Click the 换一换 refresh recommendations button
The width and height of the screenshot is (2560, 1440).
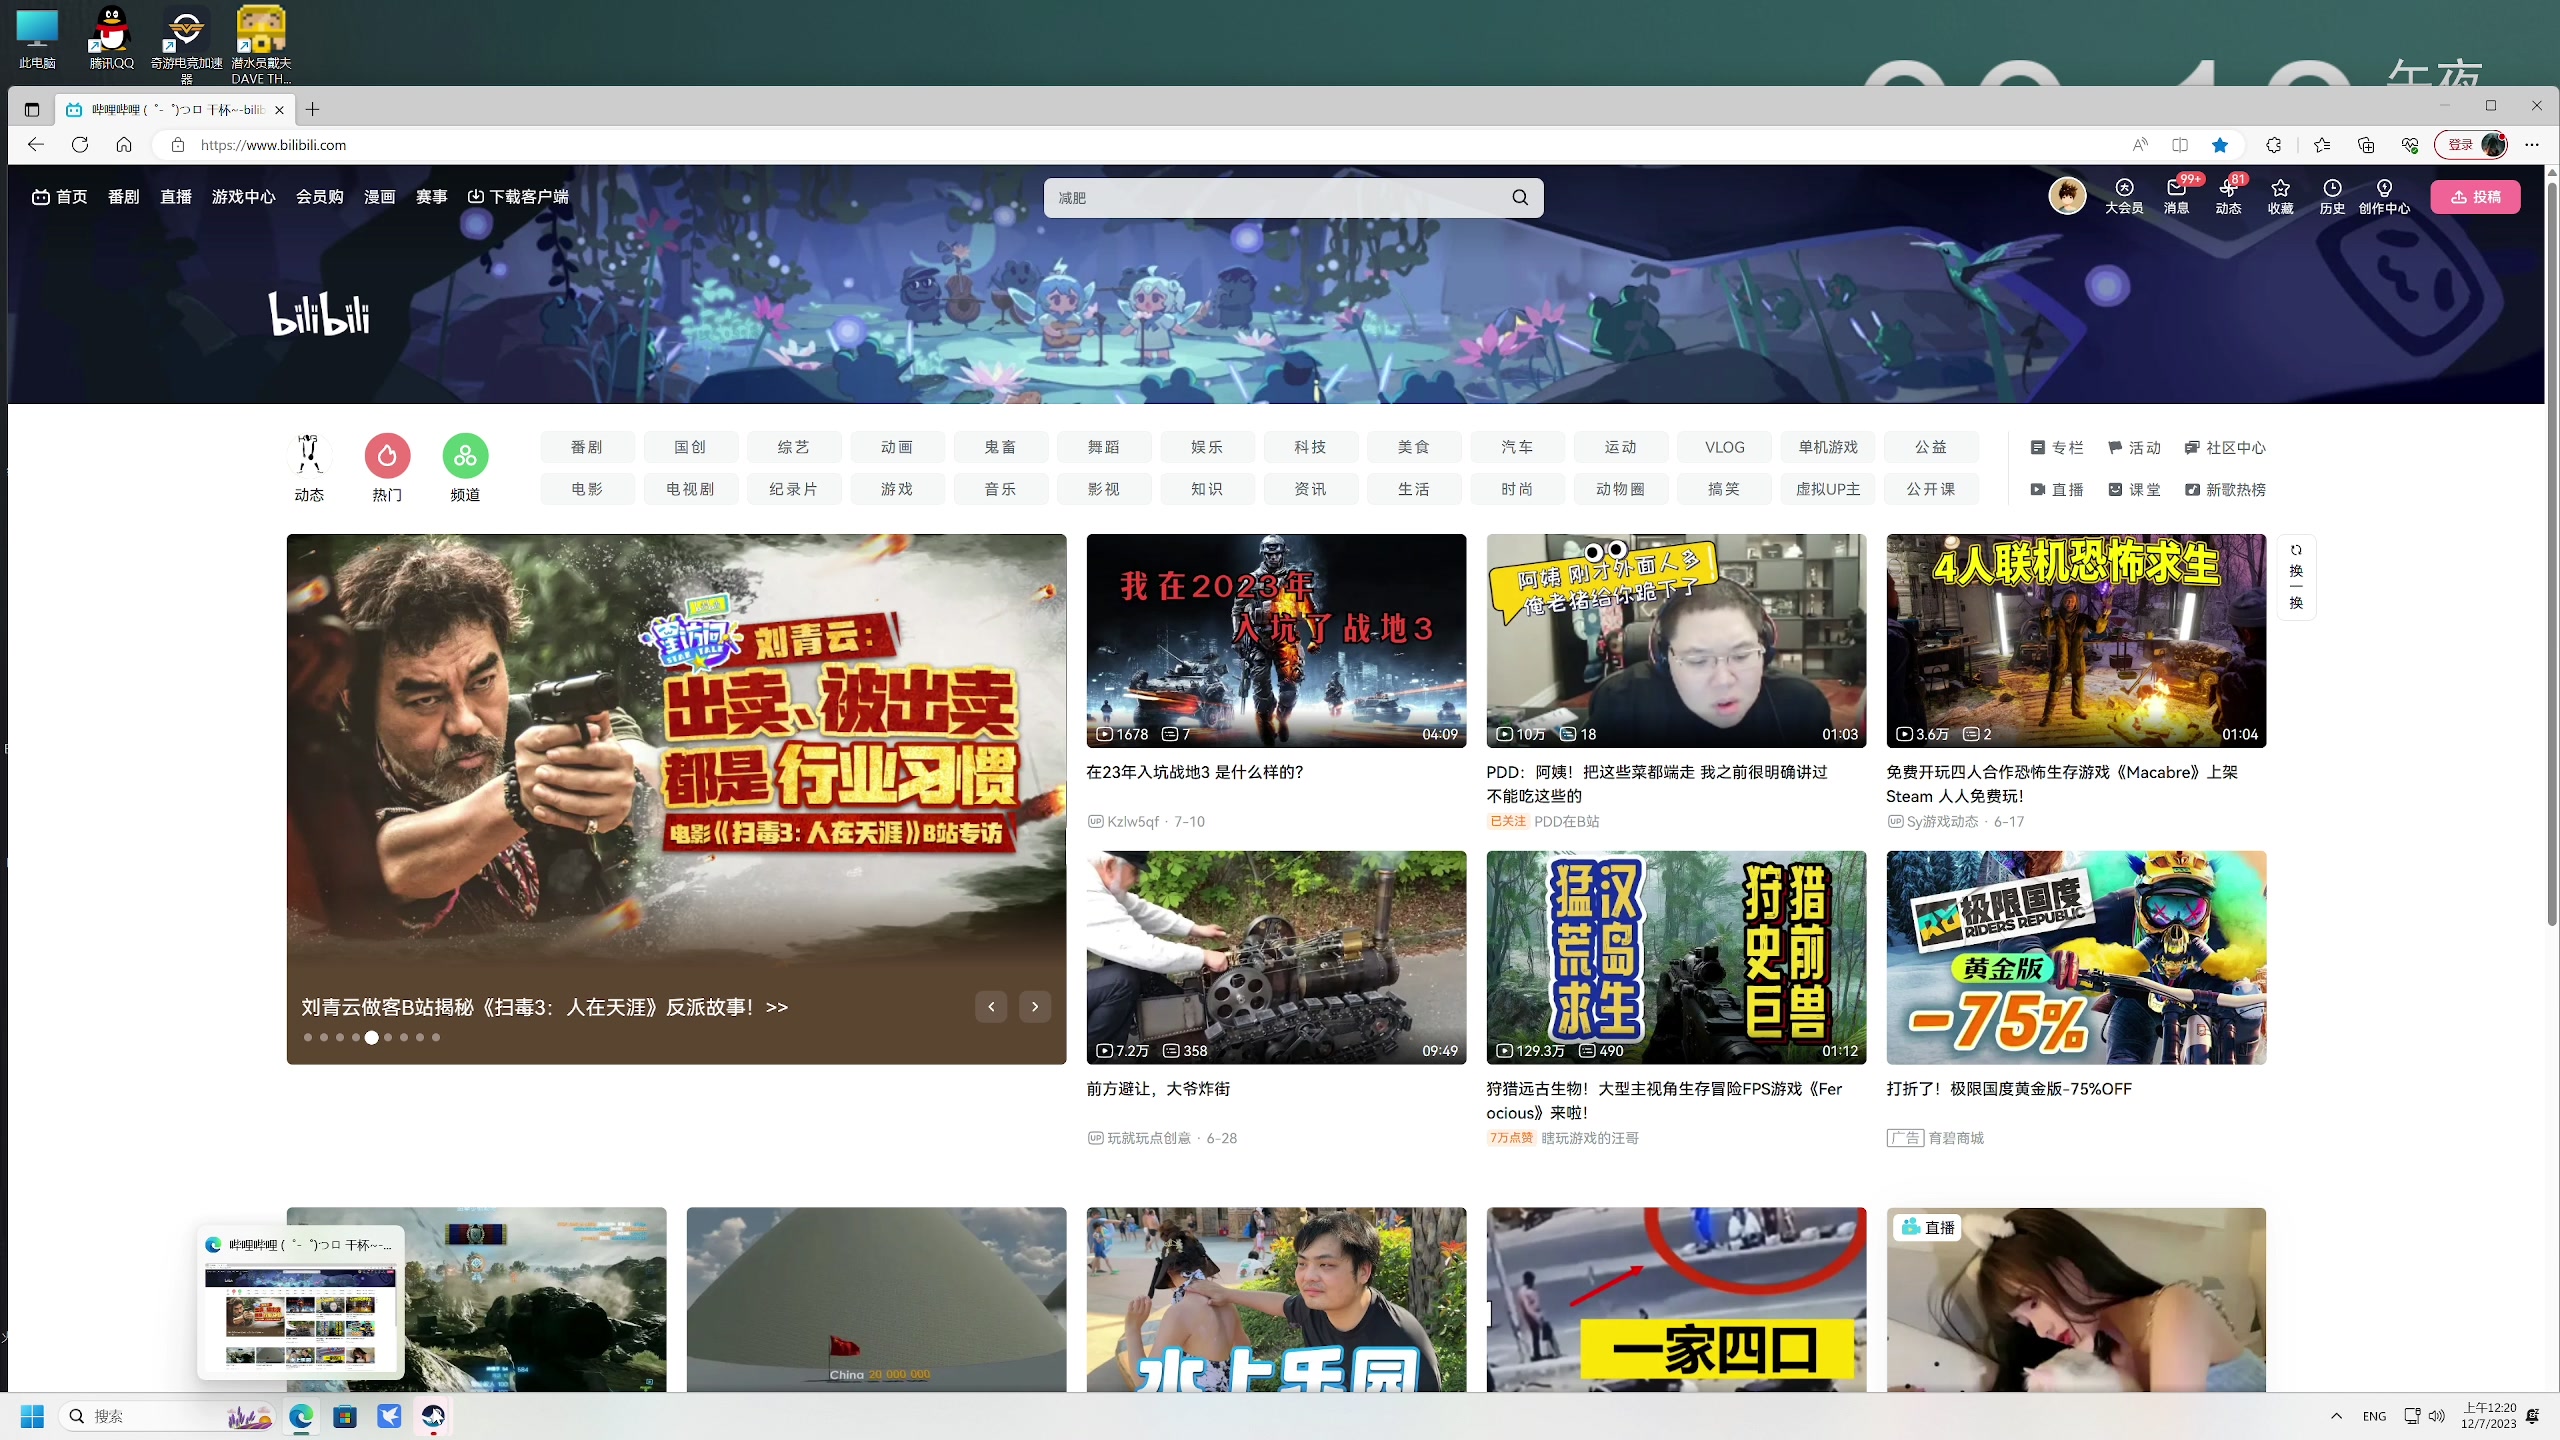point(2296,577)
